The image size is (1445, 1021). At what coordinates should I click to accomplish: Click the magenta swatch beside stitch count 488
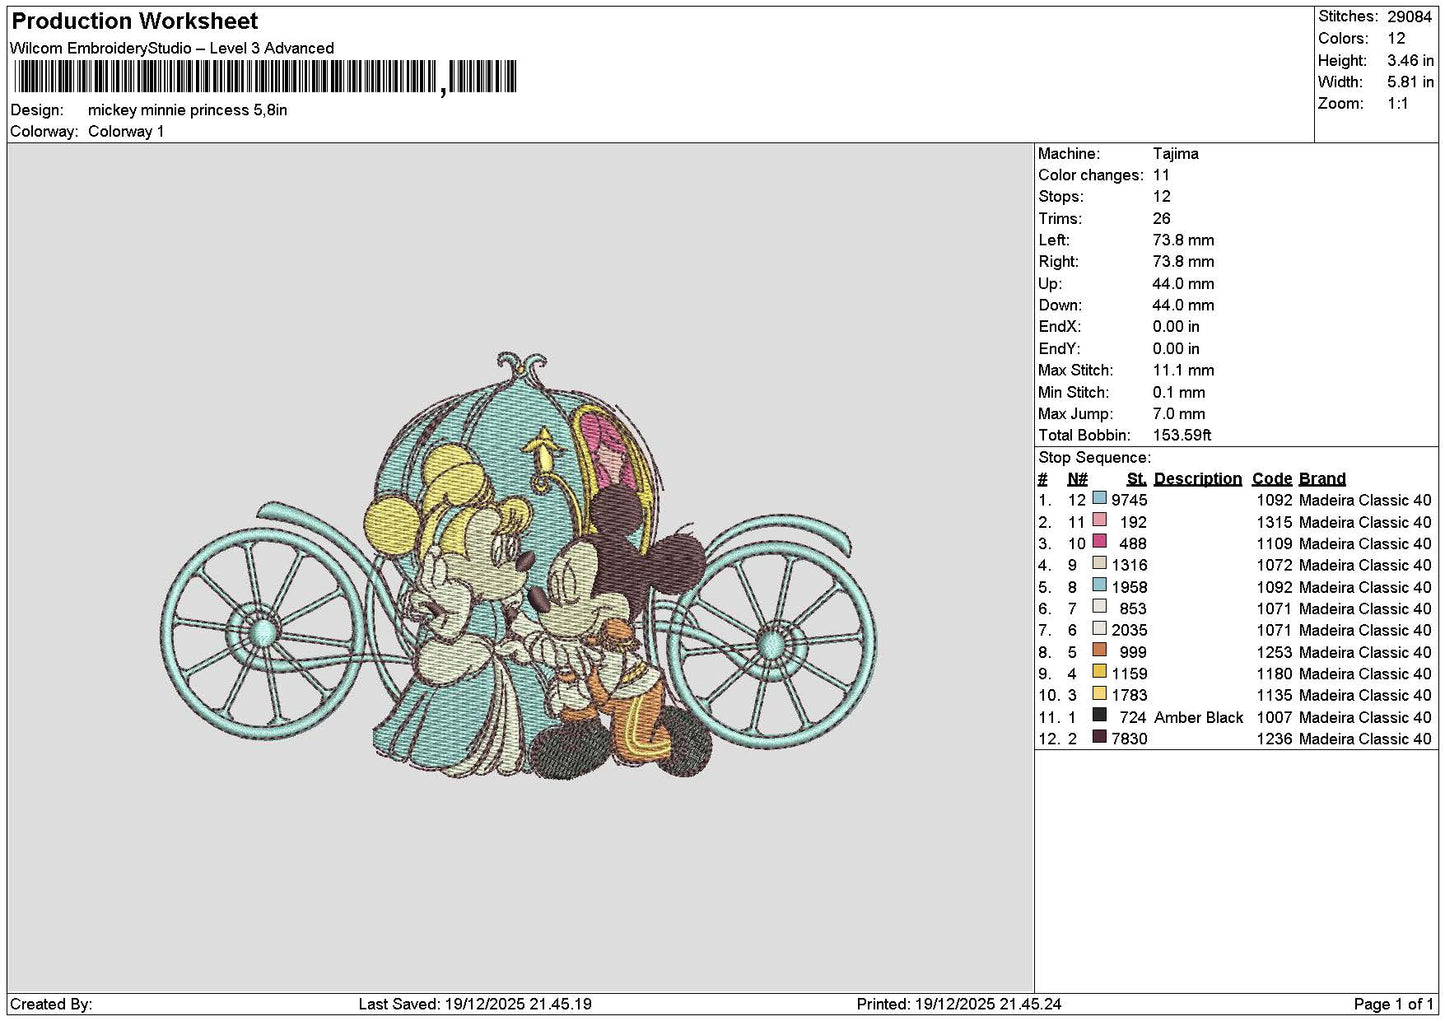pos(1099,542)
